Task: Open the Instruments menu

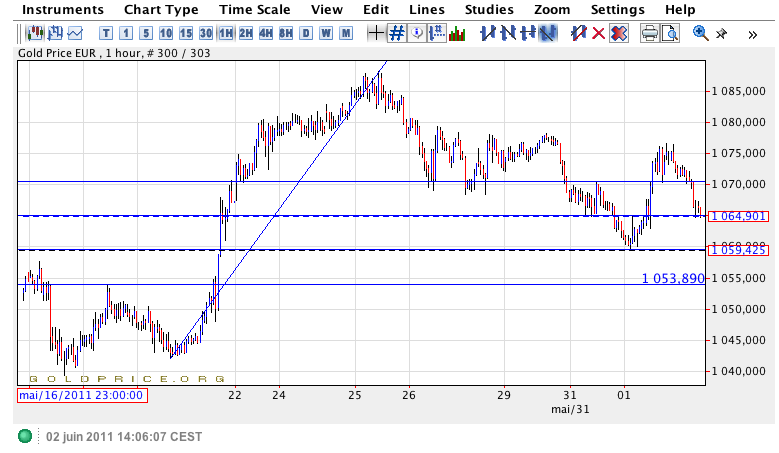Action: (x=62, y=9)
